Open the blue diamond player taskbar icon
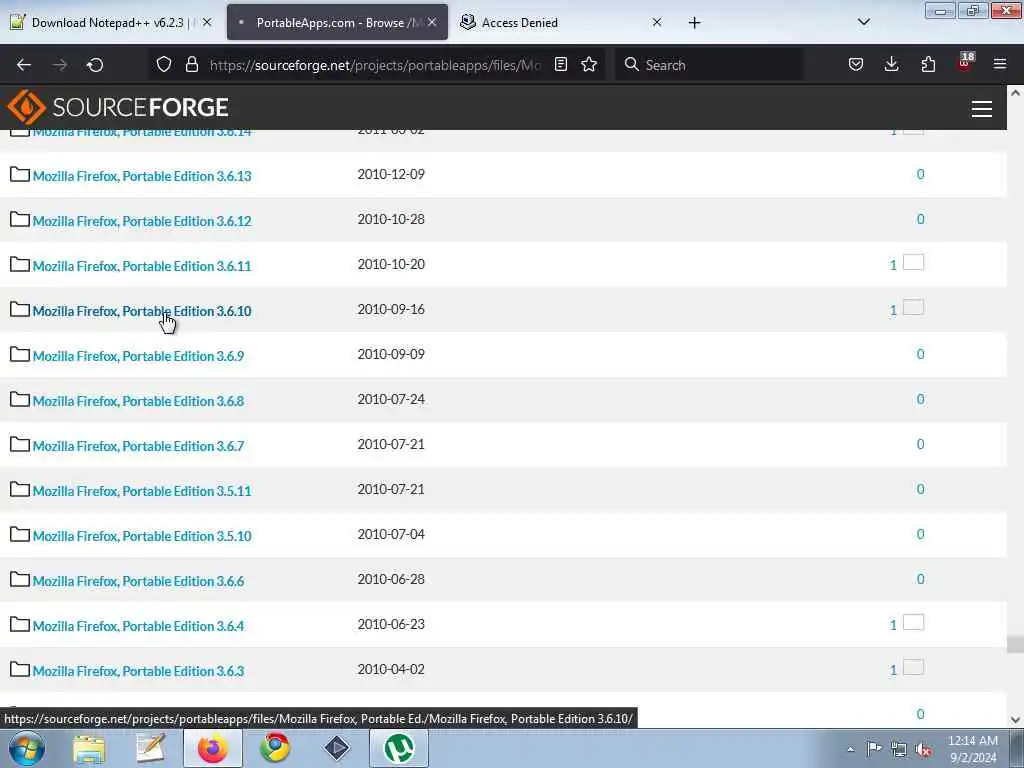The image size is (1024, 768). [337, 748]
